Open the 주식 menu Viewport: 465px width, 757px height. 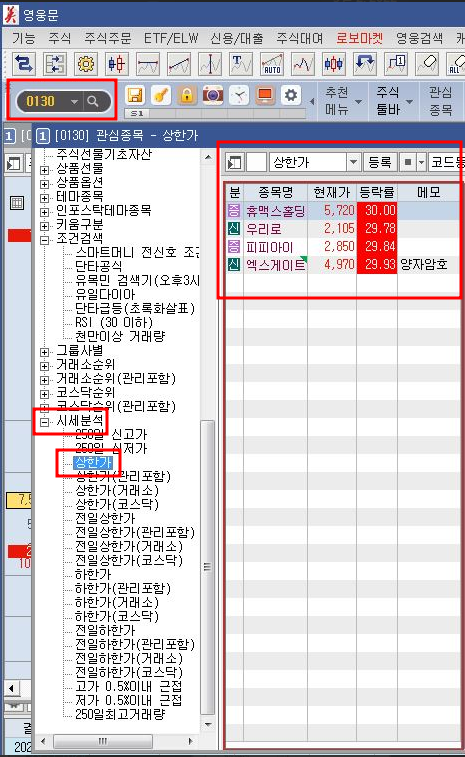pos(59,38)
